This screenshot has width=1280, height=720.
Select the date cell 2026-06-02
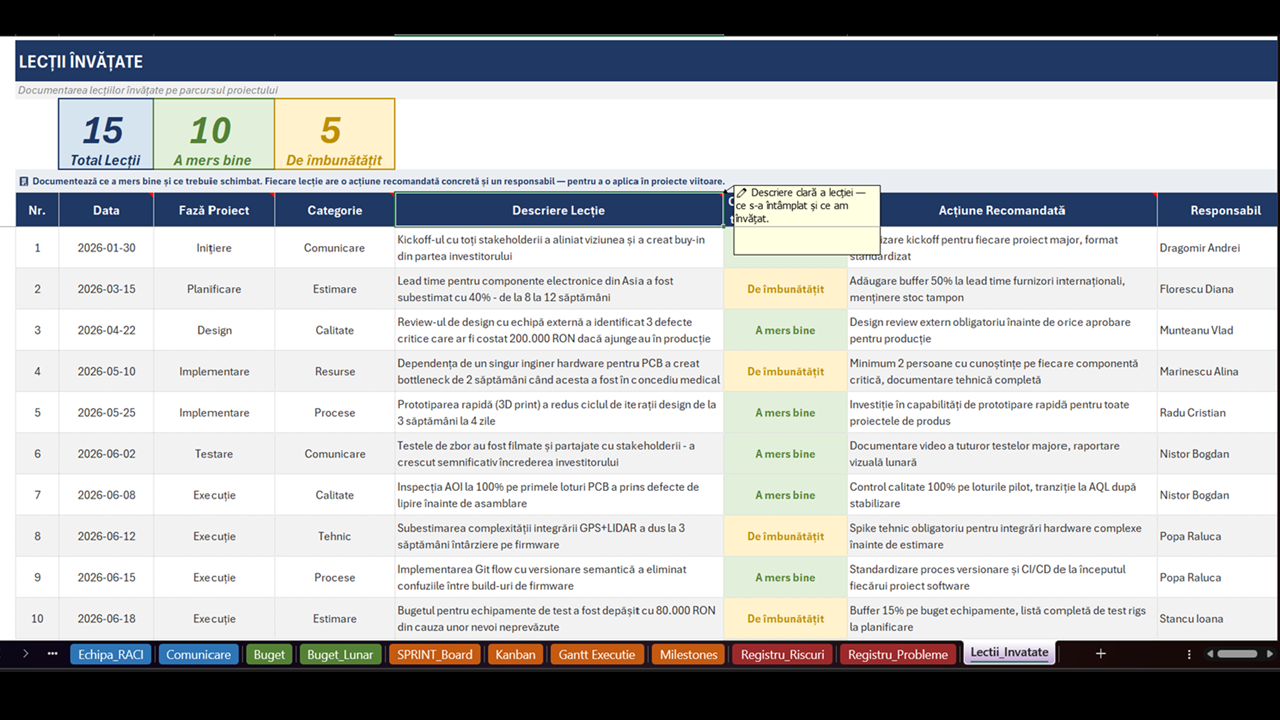(x=106, y=454)
